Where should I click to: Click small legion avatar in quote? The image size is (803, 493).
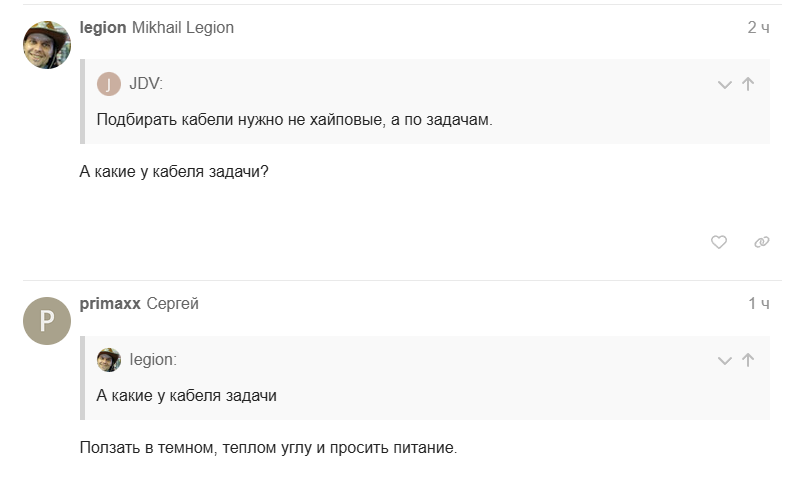(108, 360)
